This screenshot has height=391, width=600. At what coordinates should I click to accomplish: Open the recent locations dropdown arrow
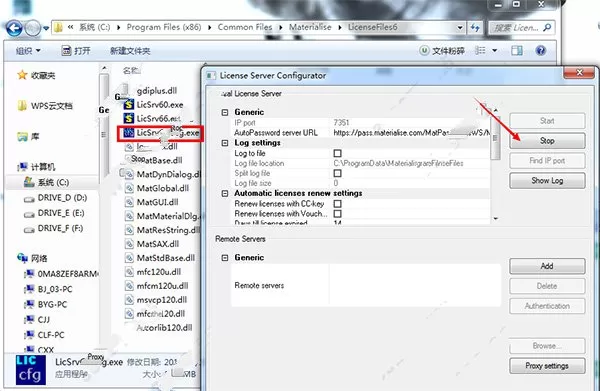tap(46, 28)
